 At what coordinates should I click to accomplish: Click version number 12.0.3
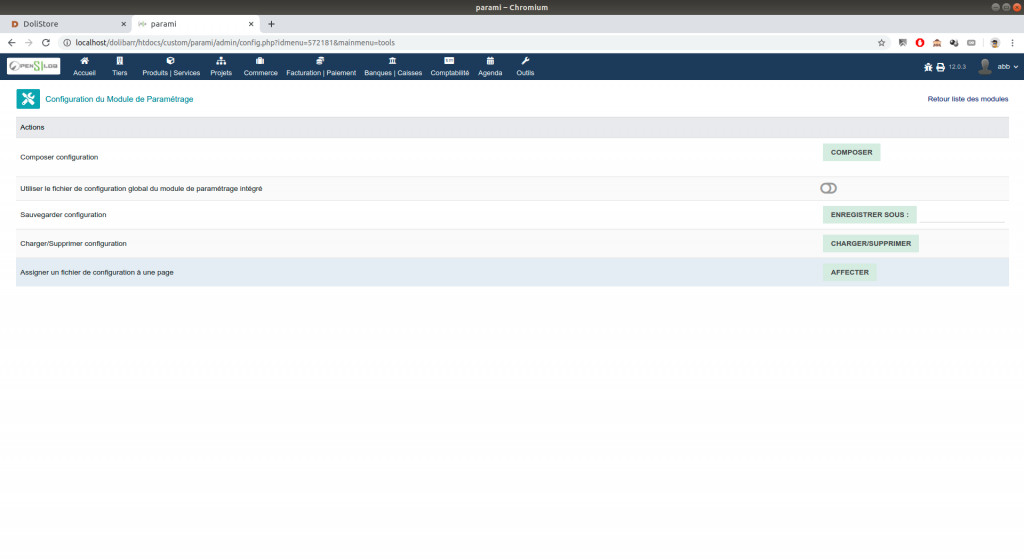[957, 67]
